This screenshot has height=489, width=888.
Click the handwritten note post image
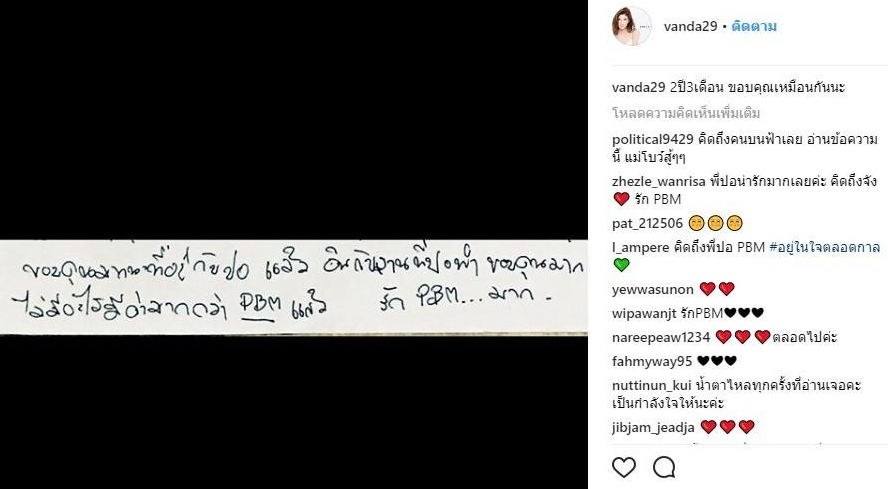click(x=293, y=287)
